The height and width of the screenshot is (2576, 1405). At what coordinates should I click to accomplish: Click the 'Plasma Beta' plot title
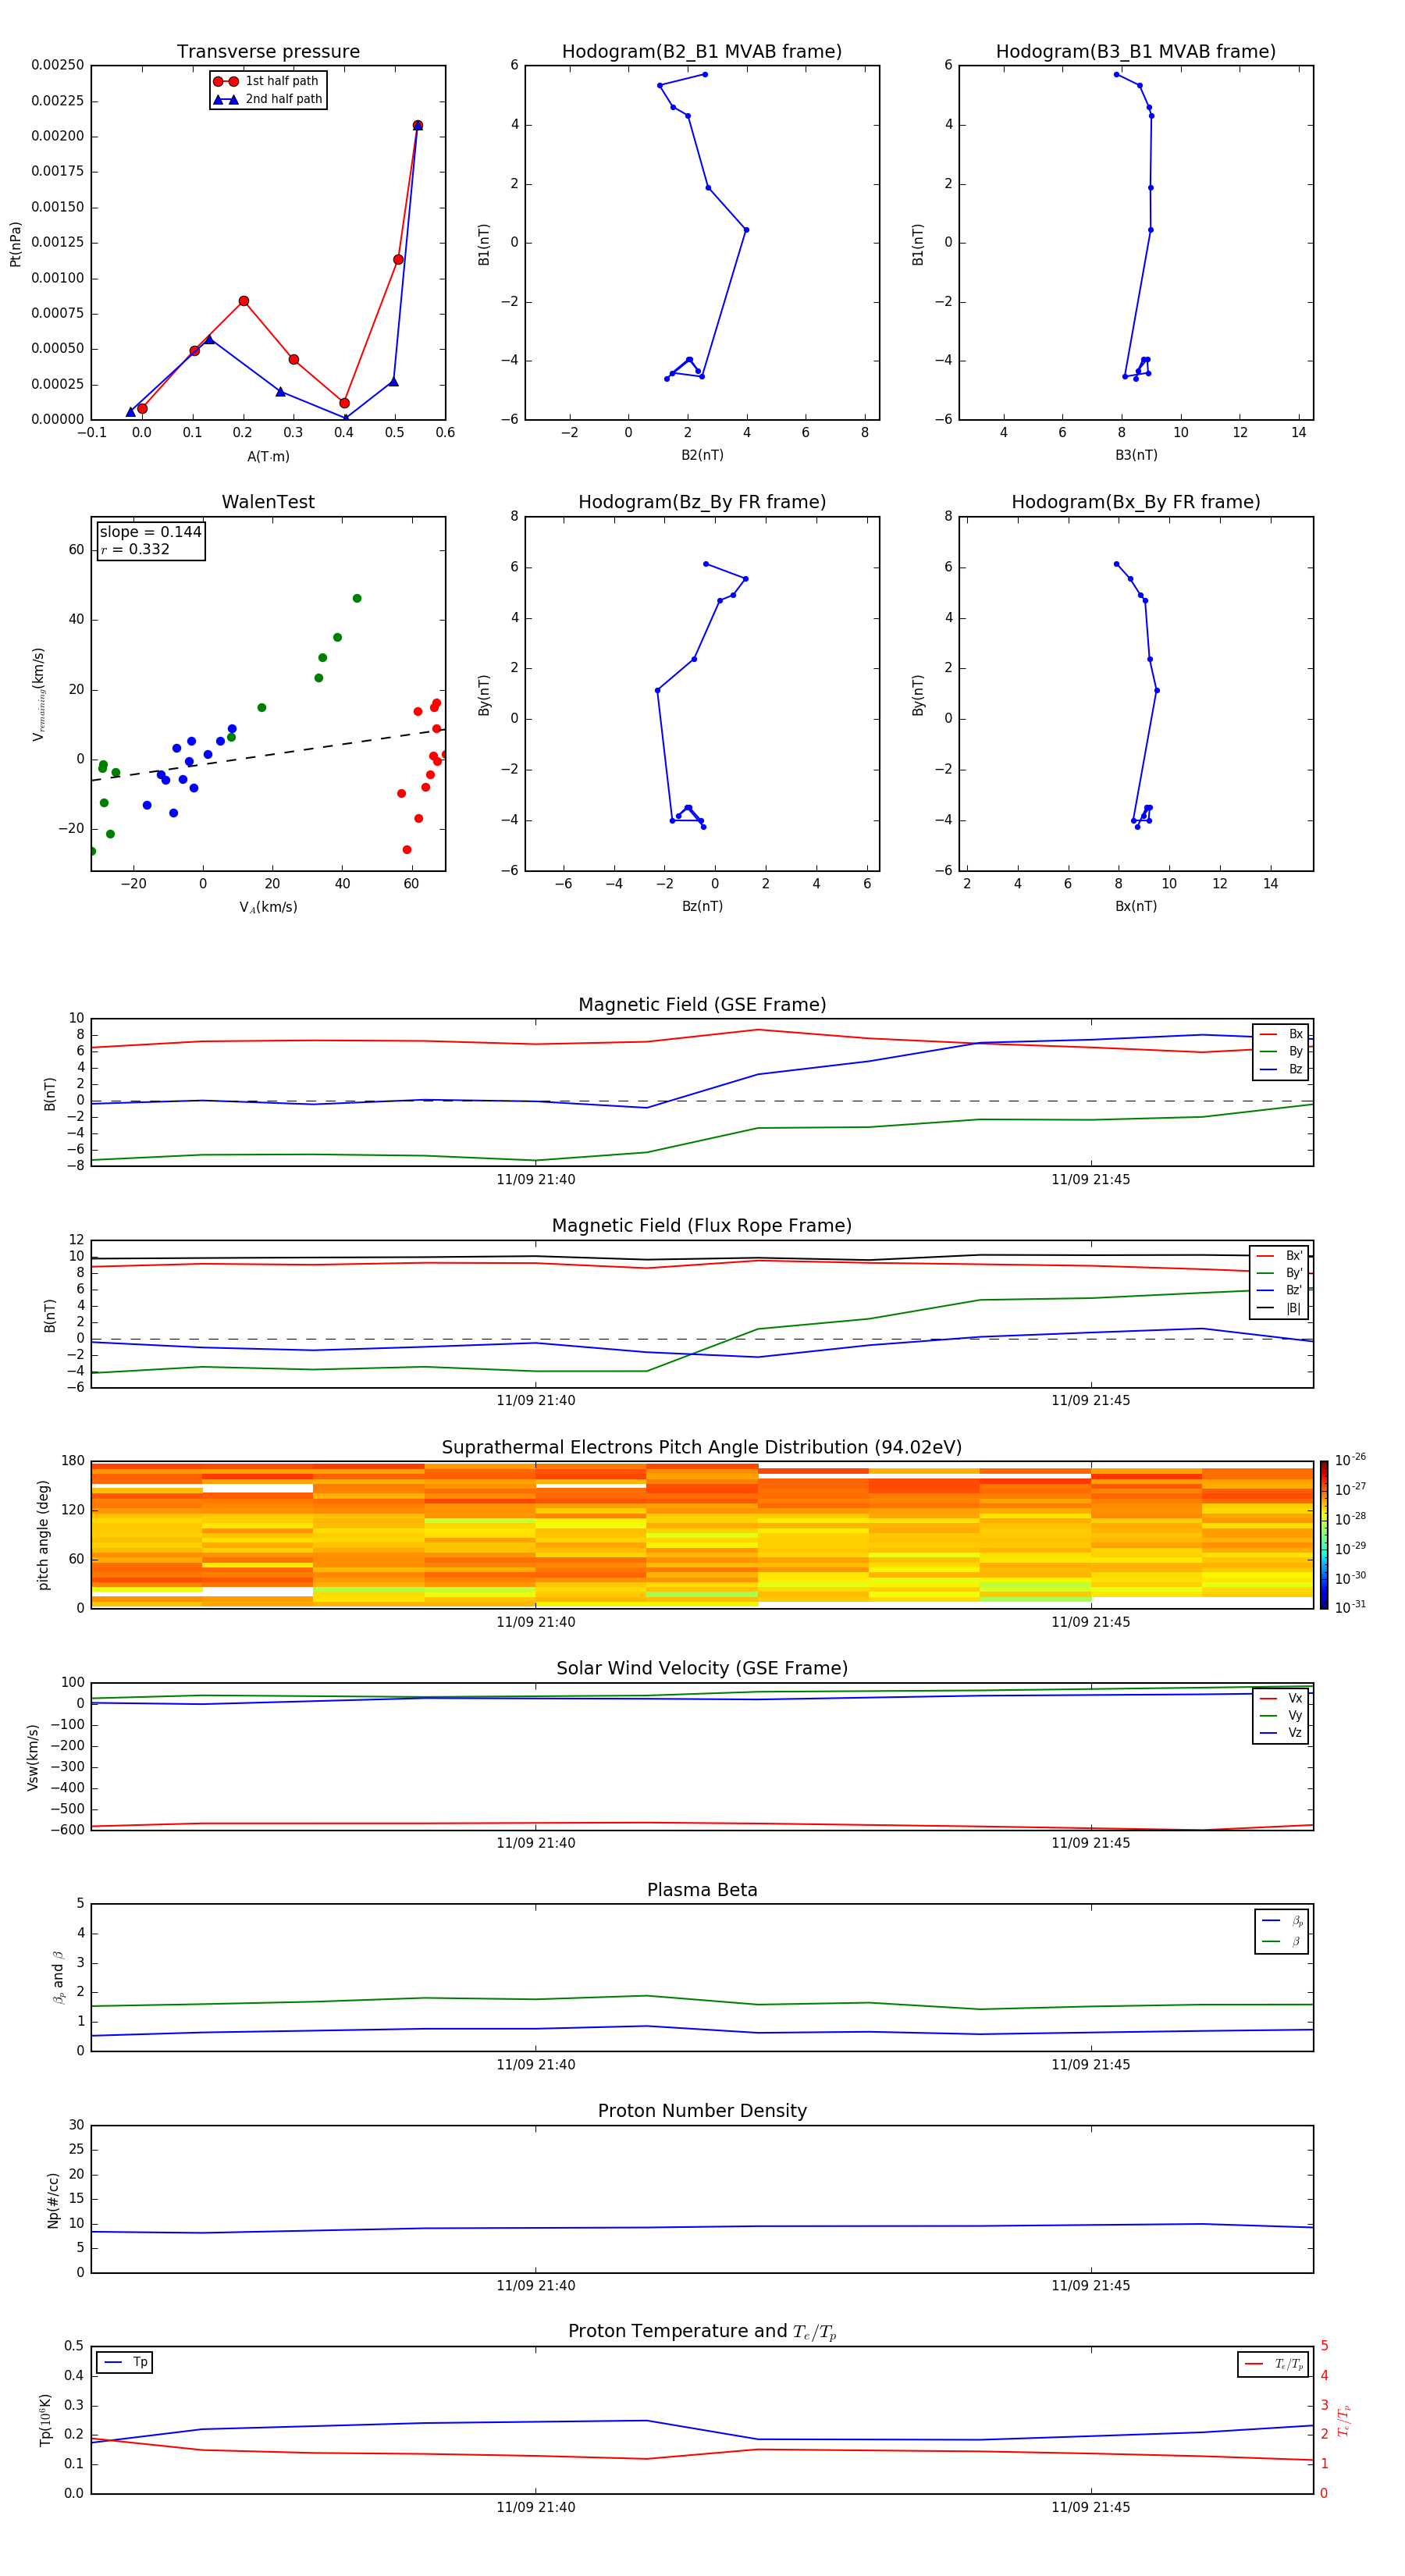point(702,1890)
